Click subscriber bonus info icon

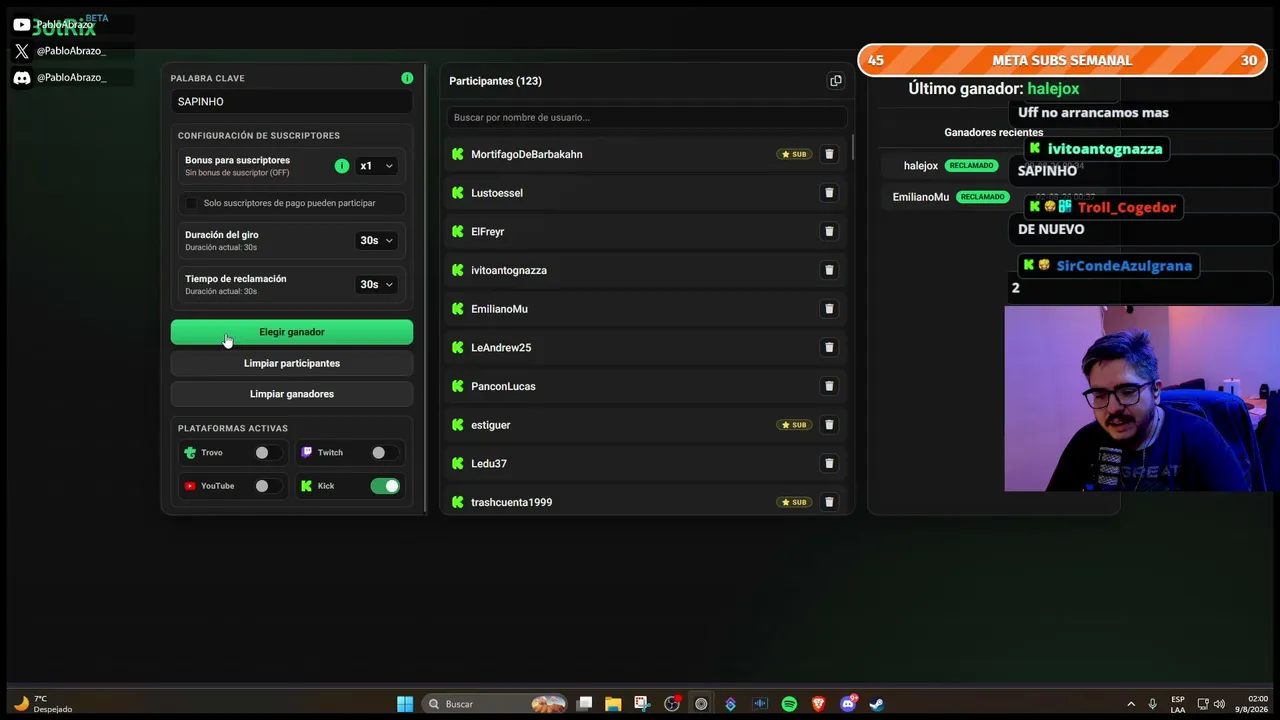(342, 166)
